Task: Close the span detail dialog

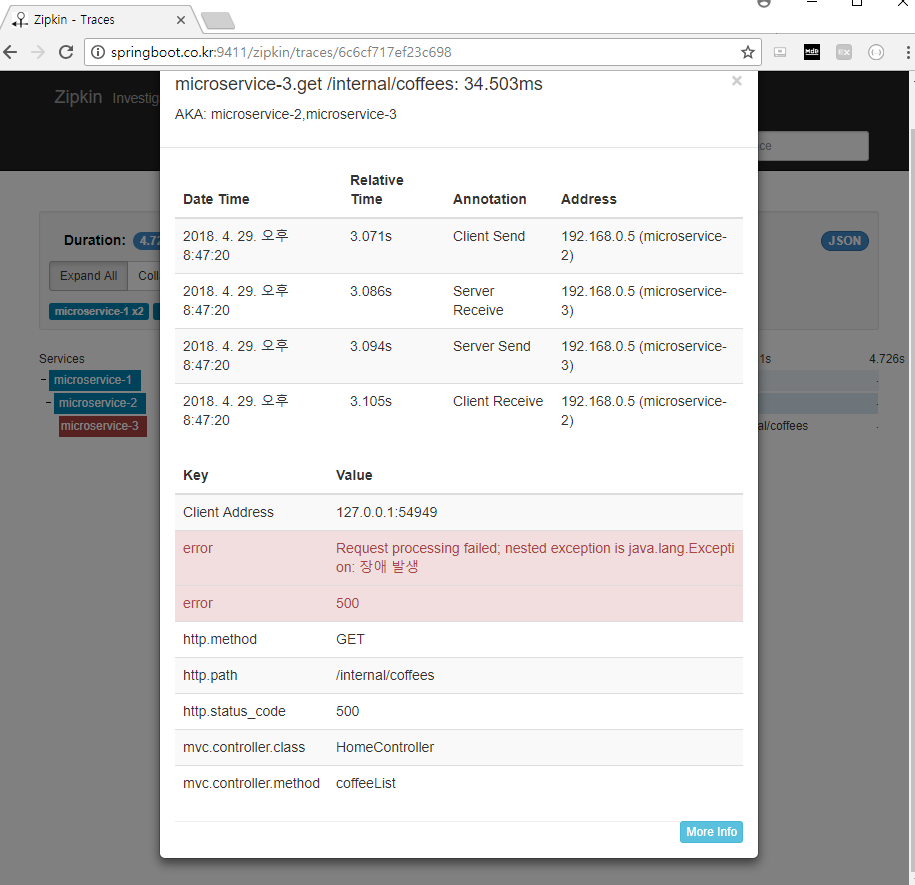Action: coord(736,81)
